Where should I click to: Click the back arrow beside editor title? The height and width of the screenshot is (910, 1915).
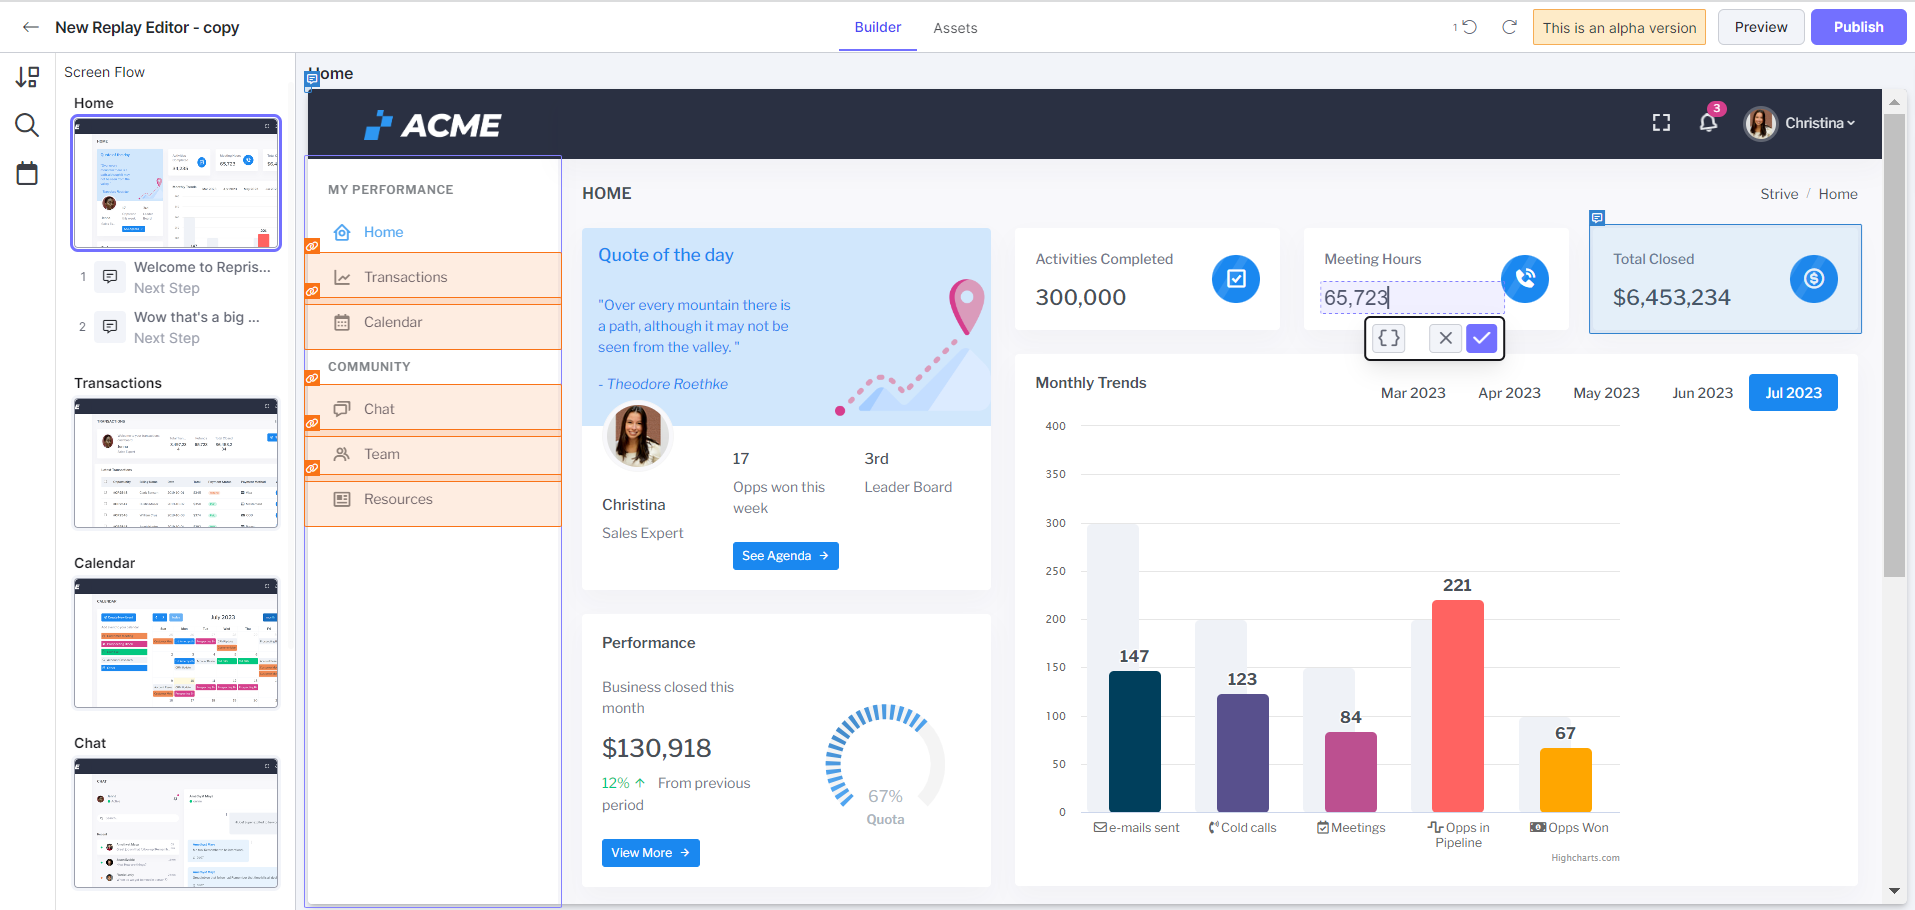coord(31,27)
